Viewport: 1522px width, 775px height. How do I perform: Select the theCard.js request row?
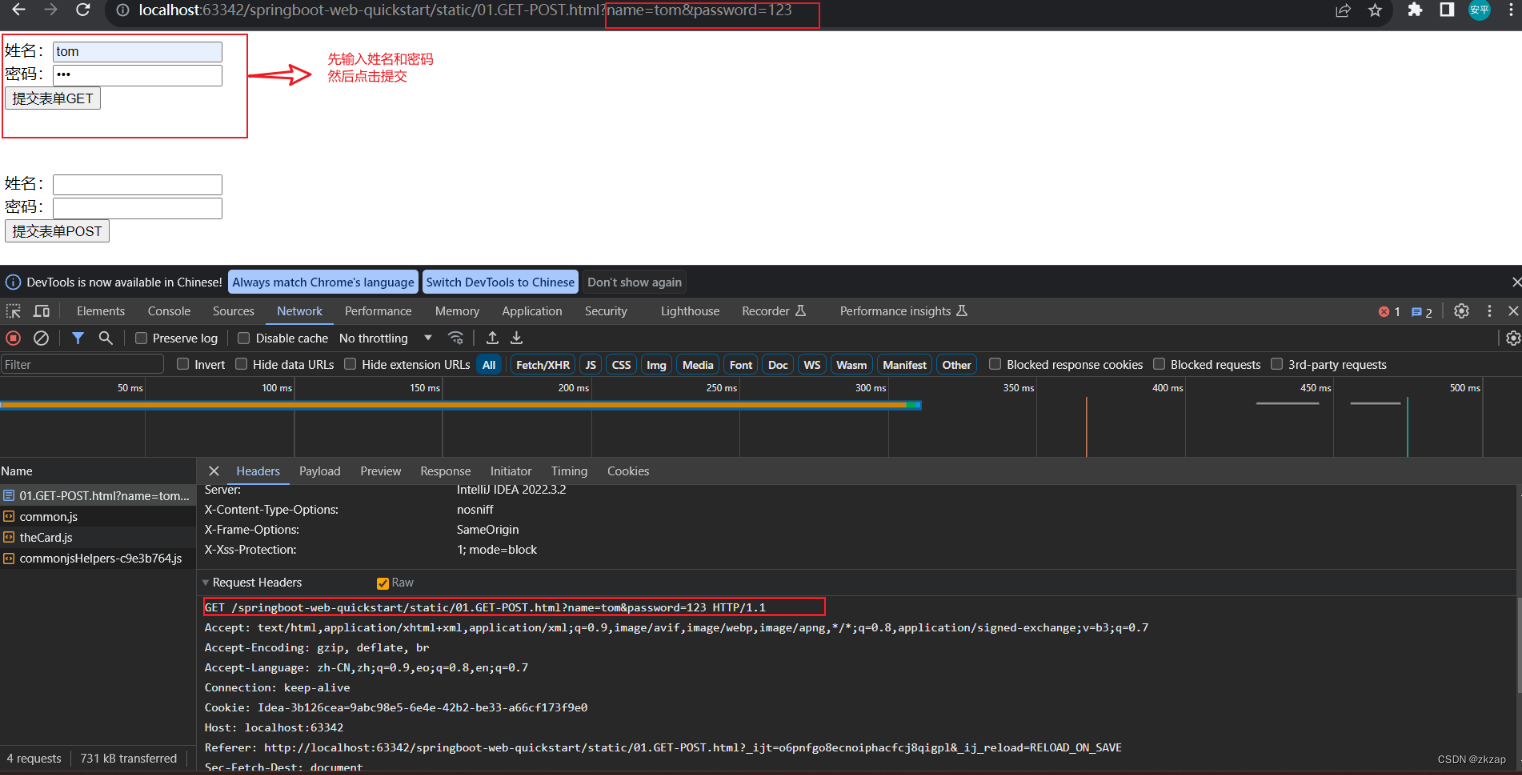(x=98, y=538)
